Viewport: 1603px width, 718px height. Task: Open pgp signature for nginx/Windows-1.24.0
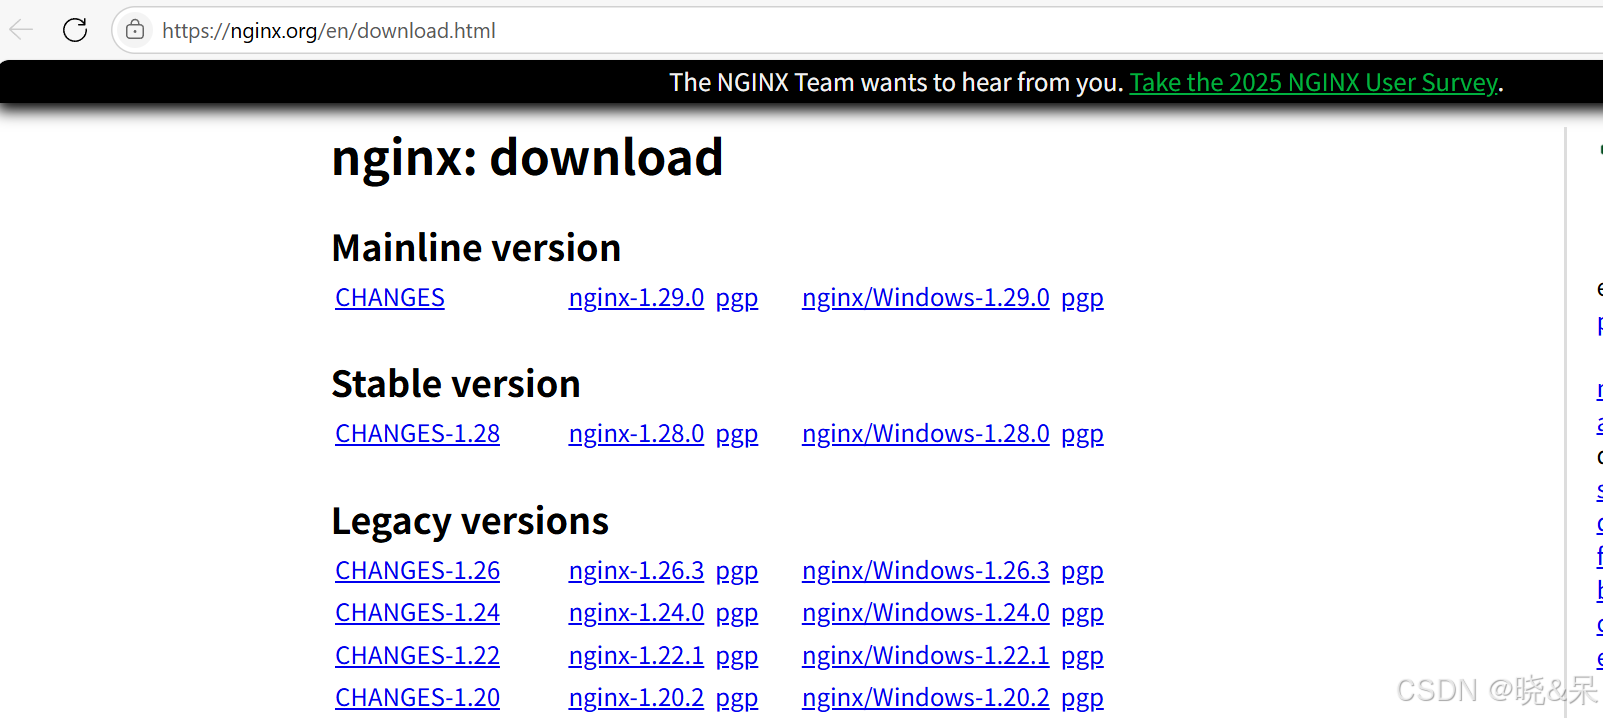tap(1082, 614)
